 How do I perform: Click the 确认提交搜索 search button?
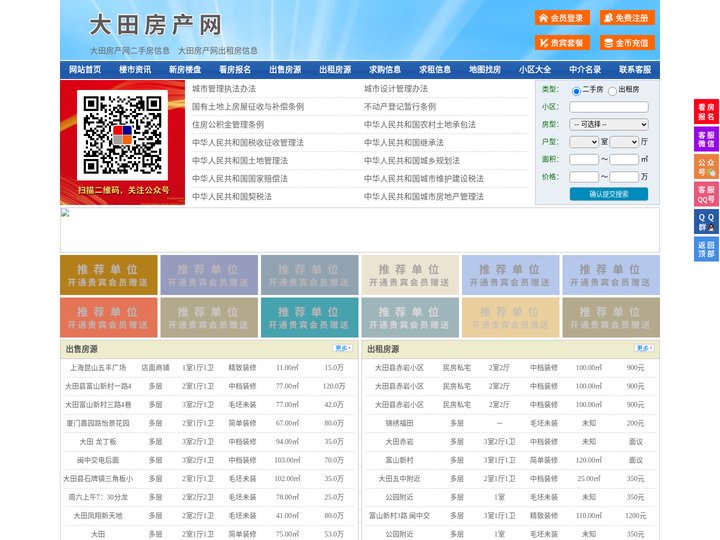pyautogui.click(x=609, y=194)
